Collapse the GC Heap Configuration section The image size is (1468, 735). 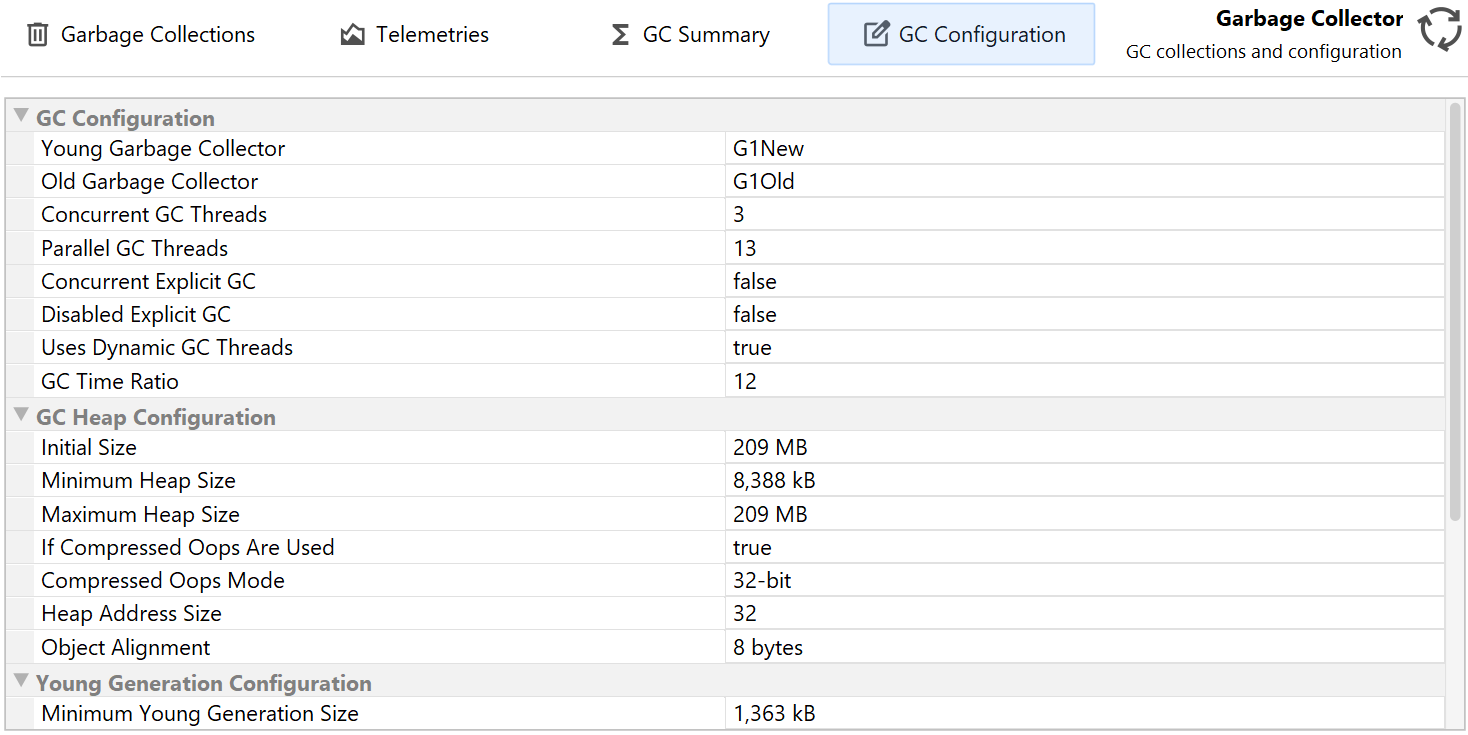[x=21, y=416]
